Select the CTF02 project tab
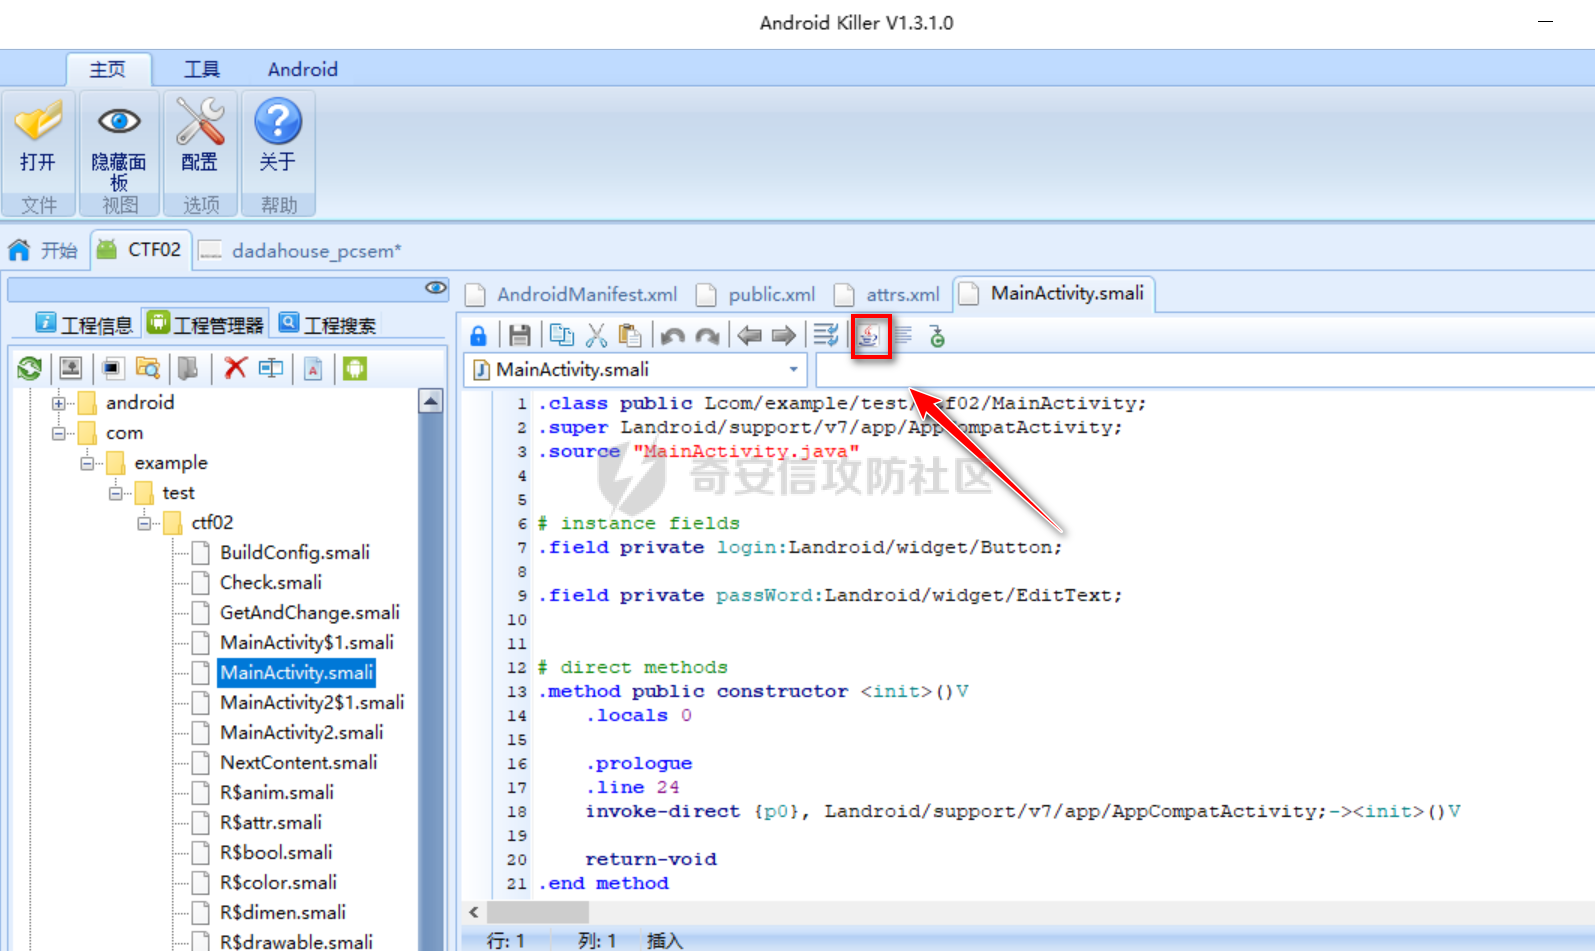 (140, 249)
